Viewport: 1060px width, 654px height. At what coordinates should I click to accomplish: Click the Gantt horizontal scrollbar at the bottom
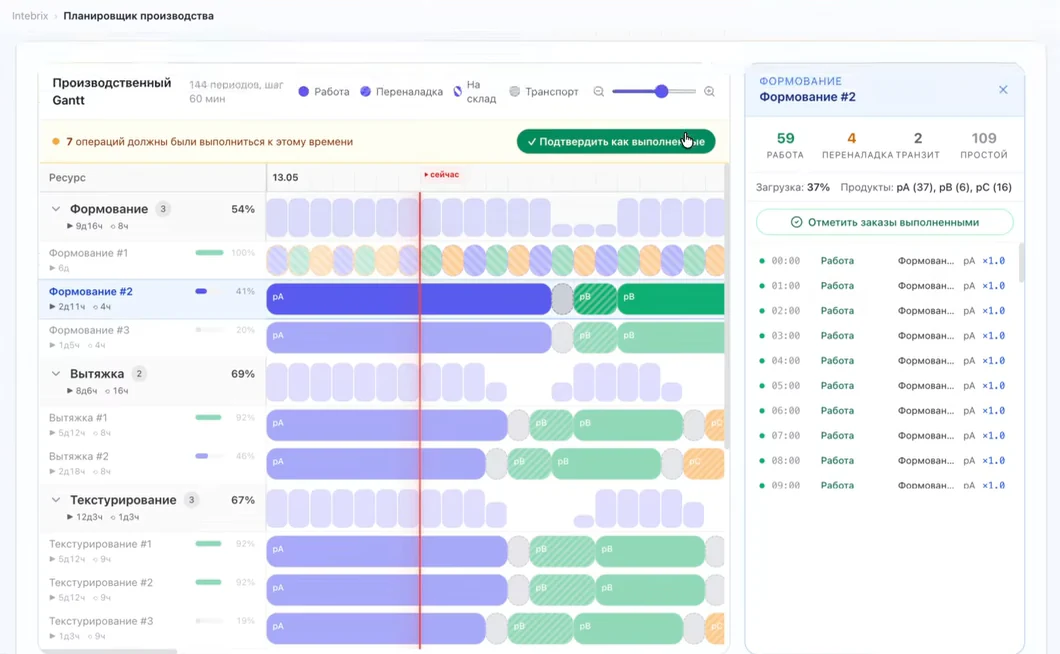pos(108,651)
